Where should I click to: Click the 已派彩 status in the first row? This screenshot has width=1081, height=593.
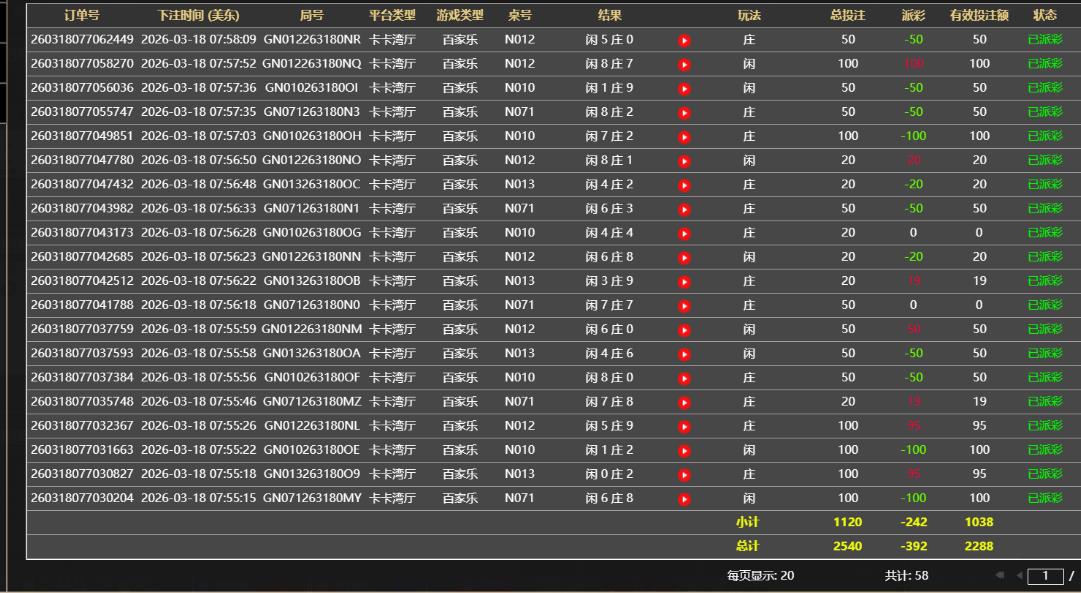1045,40
